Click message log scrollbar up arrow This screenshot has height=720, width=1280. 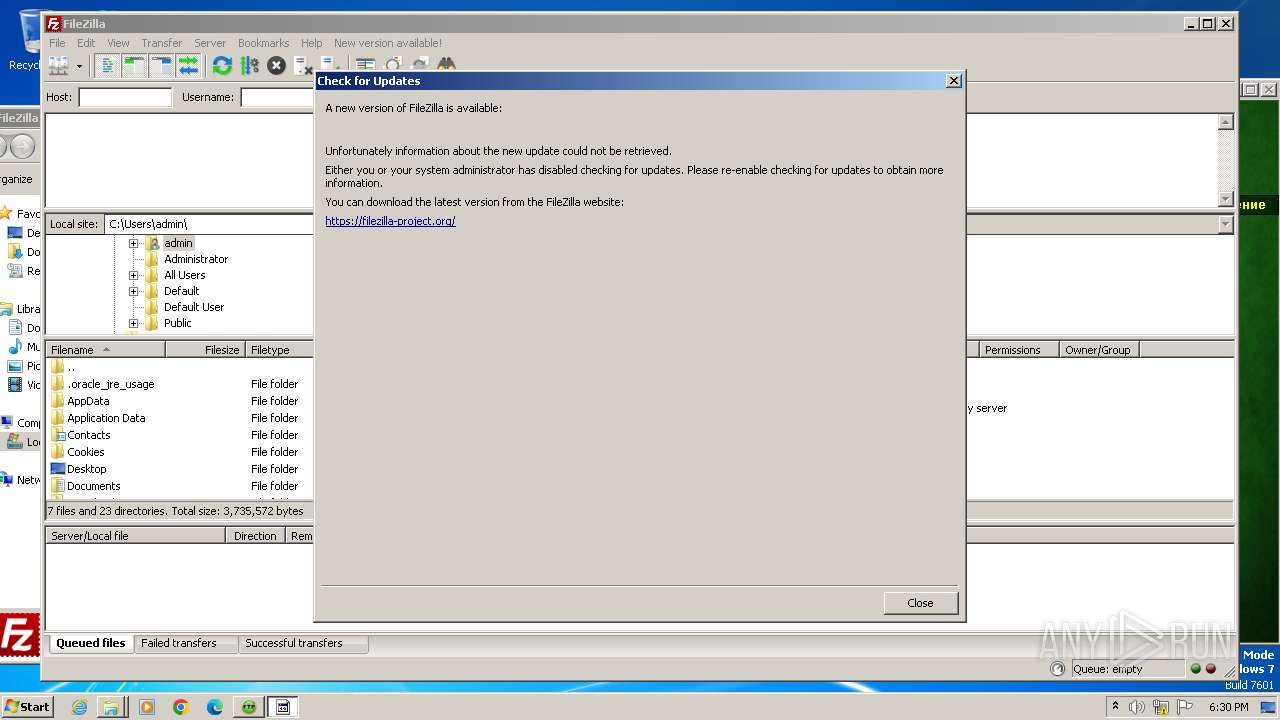1225,122
